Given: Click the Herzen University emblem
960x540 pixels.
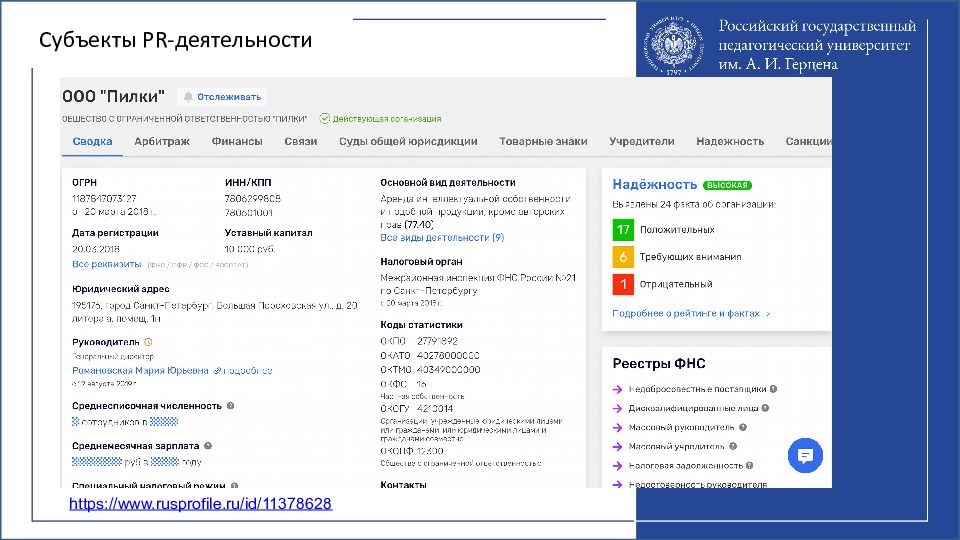Looking at the screenshot, I should click(x=673, y=46).
